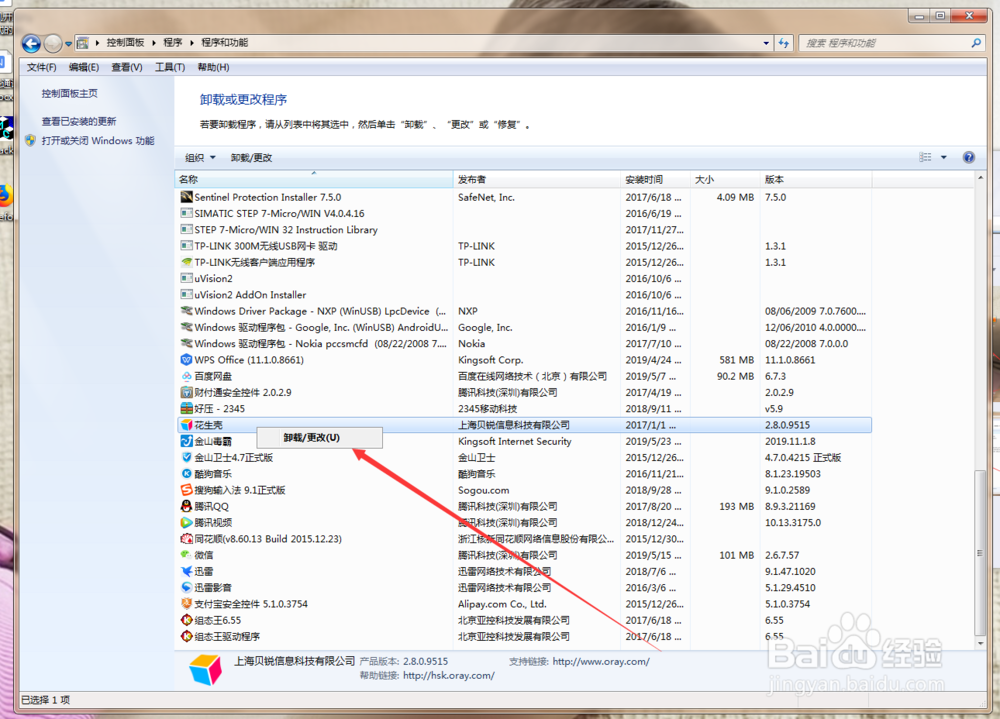The width and height of the screenshot is (1000, 719).
Task: Expand the arrow after 程序 breadcrumb
Action: (x=191, y=43)
